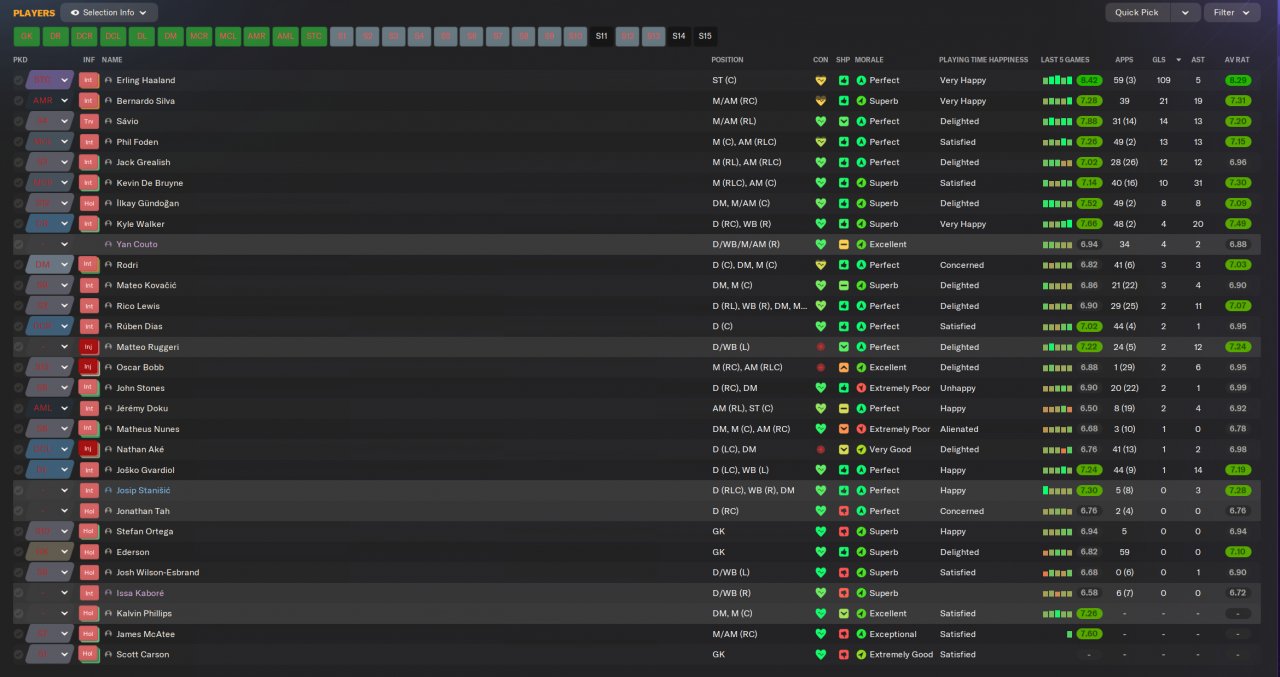Click Ederson's Hol status badge
This screenshot has width=1280, height=677.
(x=88, y=552)
